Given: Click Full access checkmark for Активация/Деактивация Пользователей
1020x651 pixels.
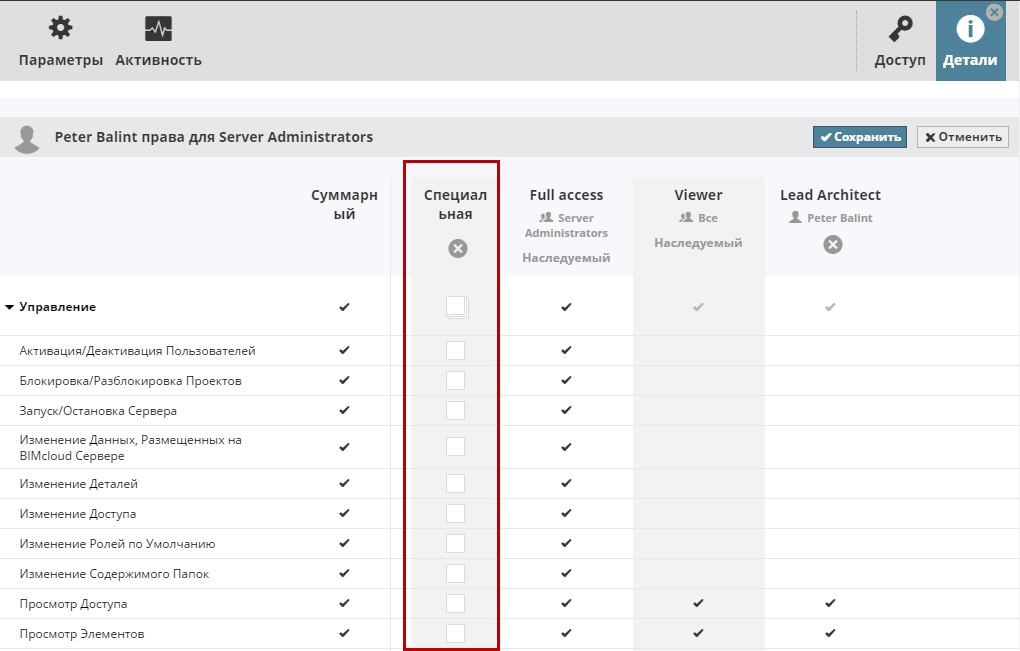Looking at the screenshot, I should (566, 351).
